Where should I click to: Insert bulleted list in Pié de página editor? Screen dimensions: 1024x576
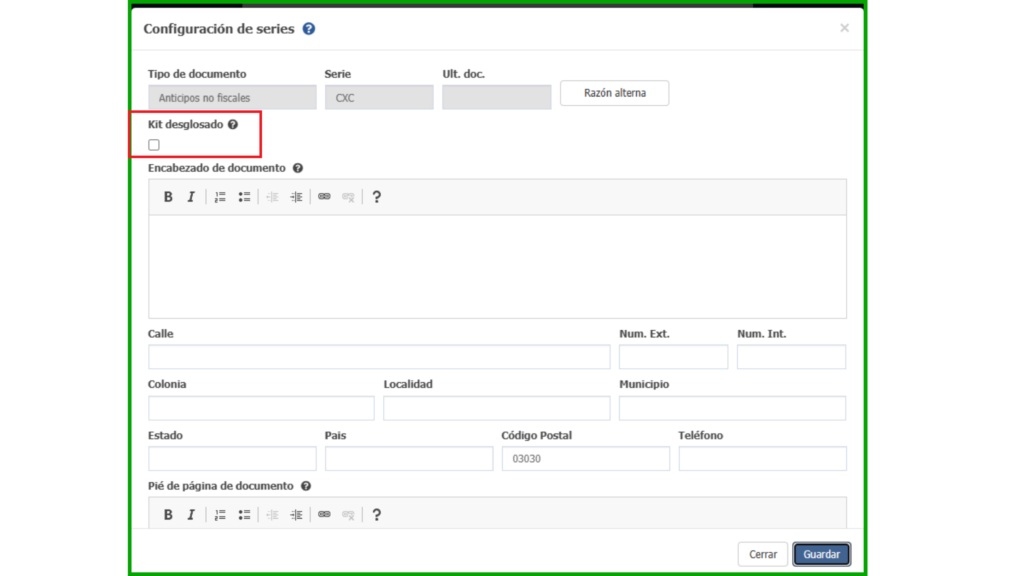(244, 515)
